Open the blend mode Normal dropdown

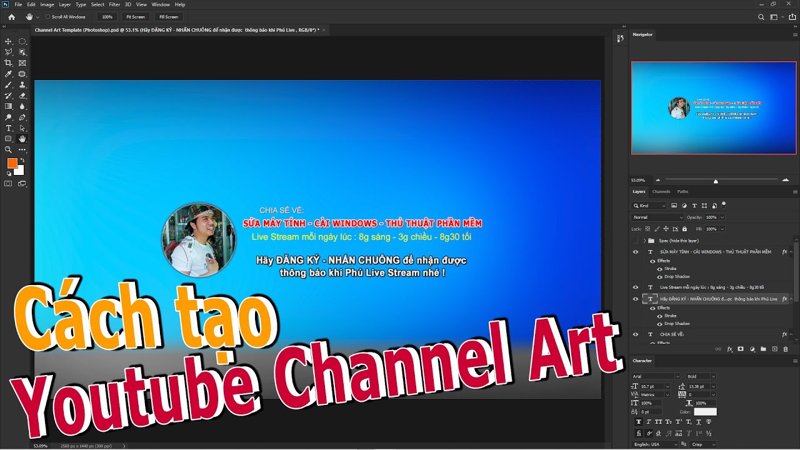[x=657, y=217]
